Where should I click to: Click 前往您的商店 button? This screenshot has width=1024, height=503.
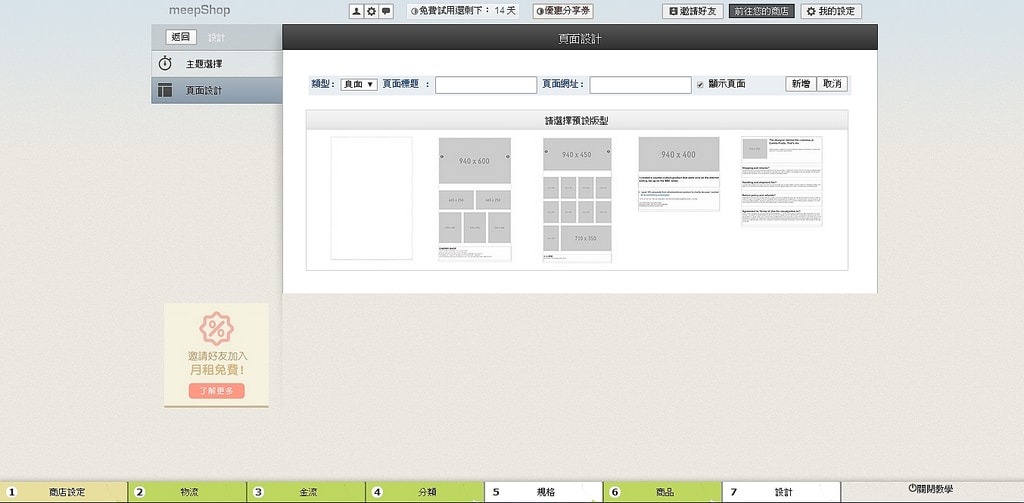(x=762, y=11)
